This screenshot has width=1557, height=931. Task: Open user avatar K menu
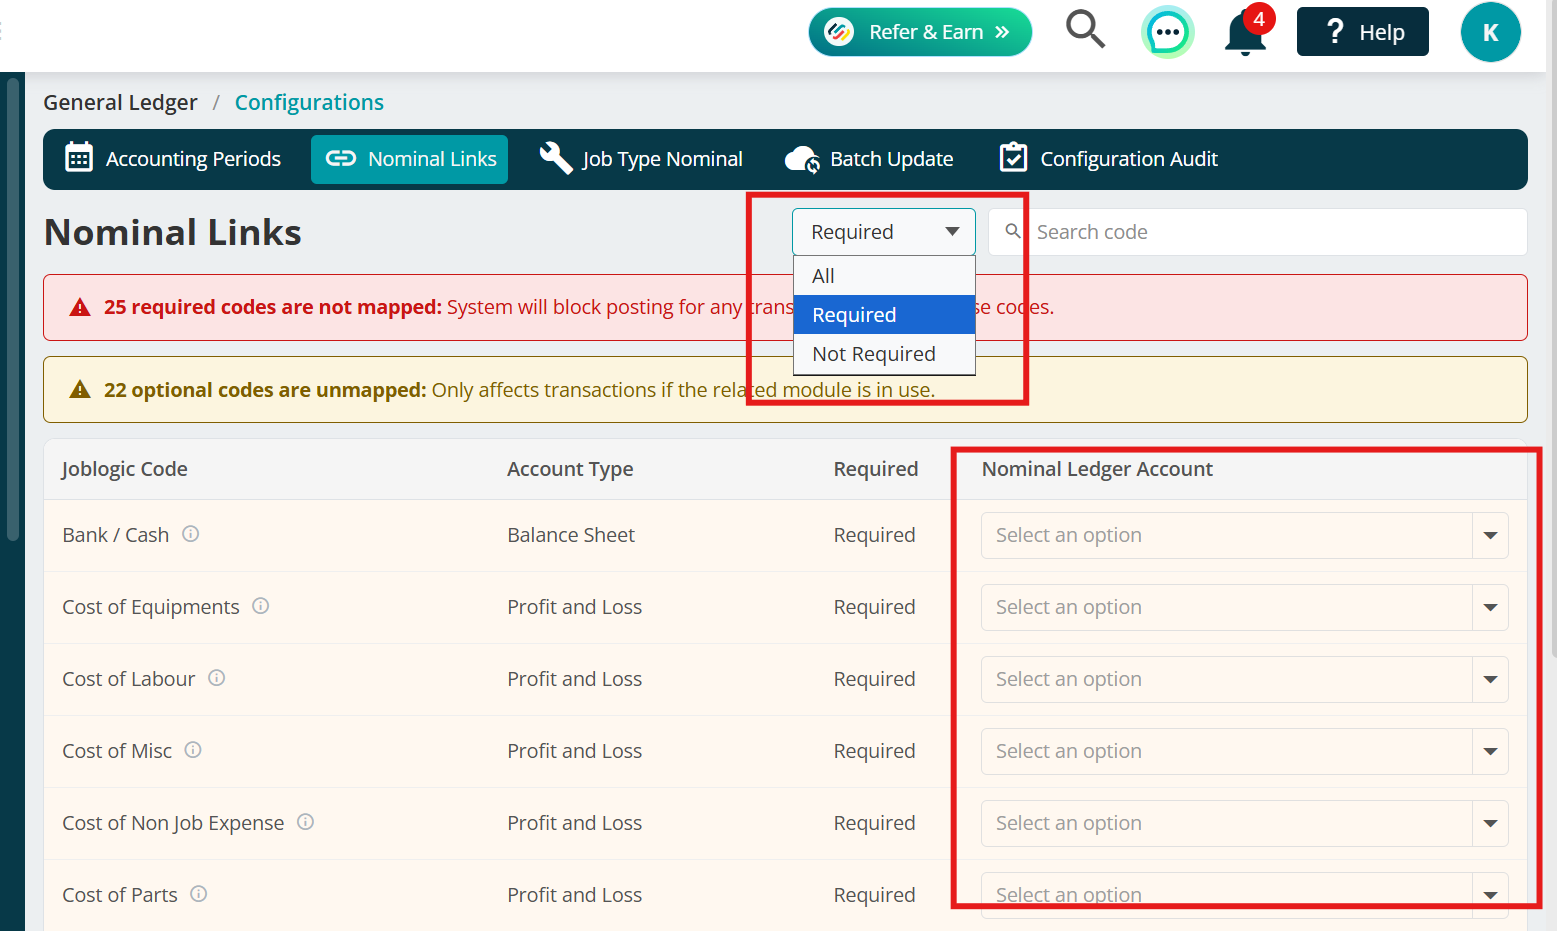click(x=1490, y=32)
